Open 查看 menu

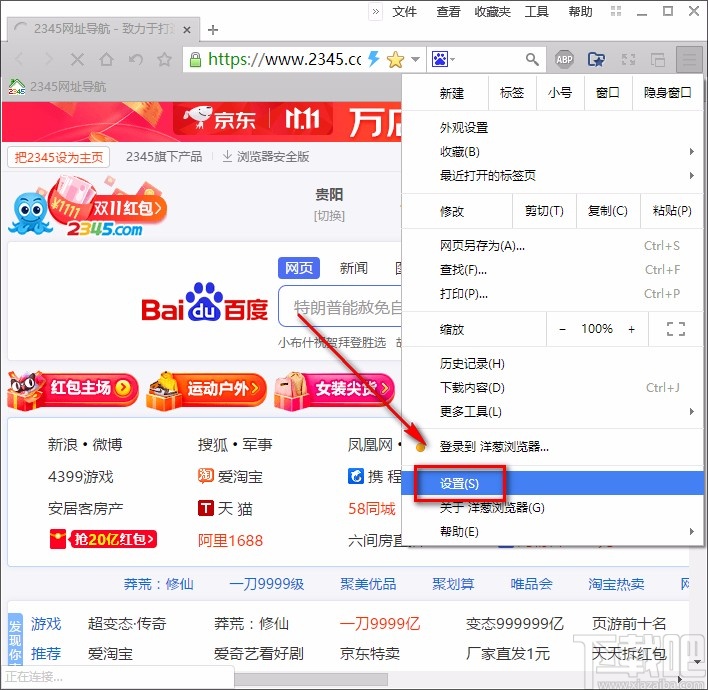click(x=448, y=11)
